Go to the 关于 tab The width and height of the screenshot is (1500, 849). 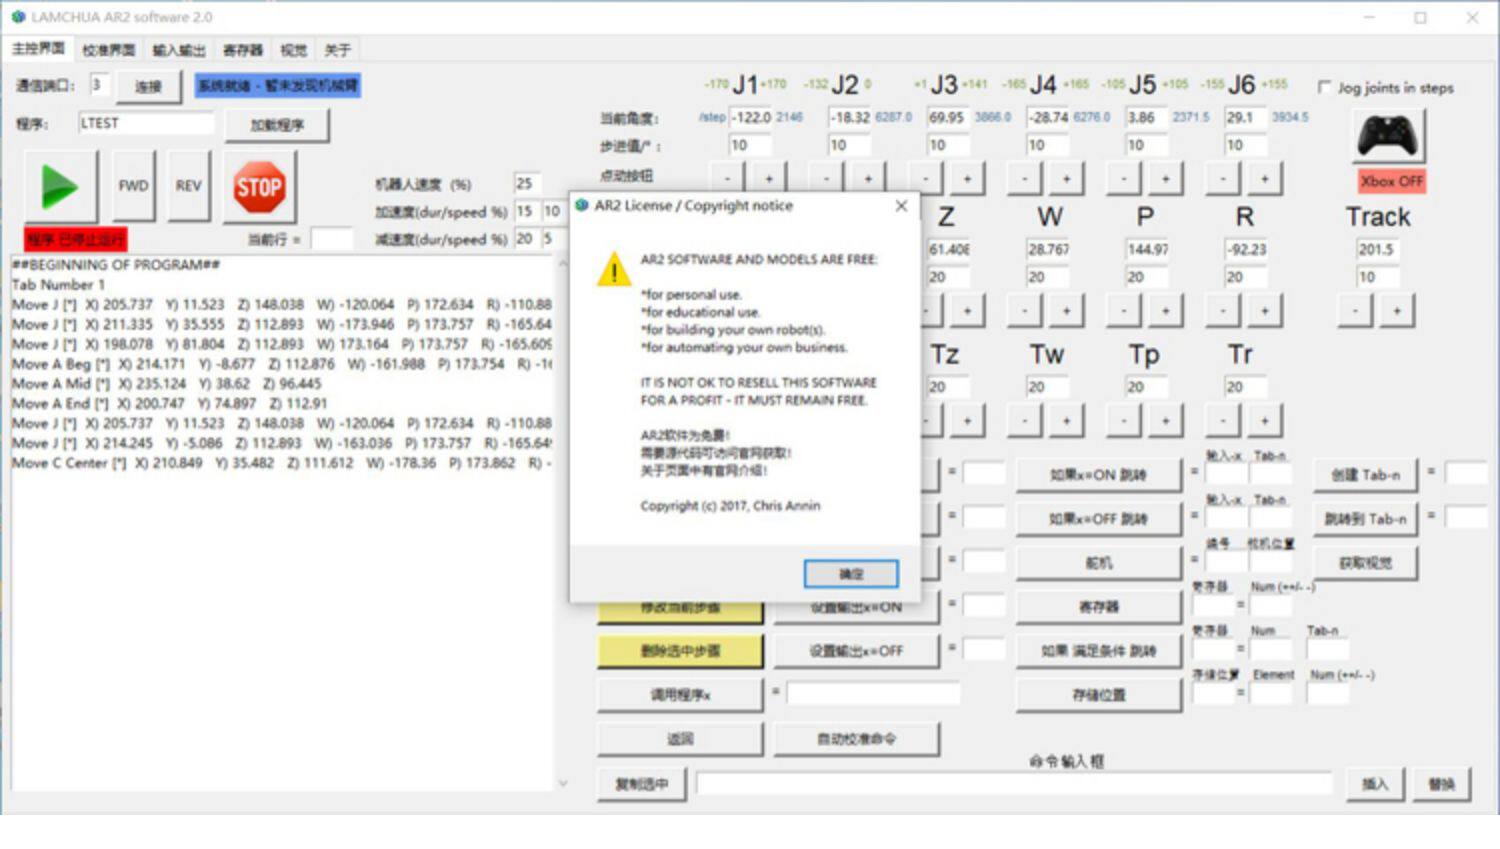click(x=337, y=50)
